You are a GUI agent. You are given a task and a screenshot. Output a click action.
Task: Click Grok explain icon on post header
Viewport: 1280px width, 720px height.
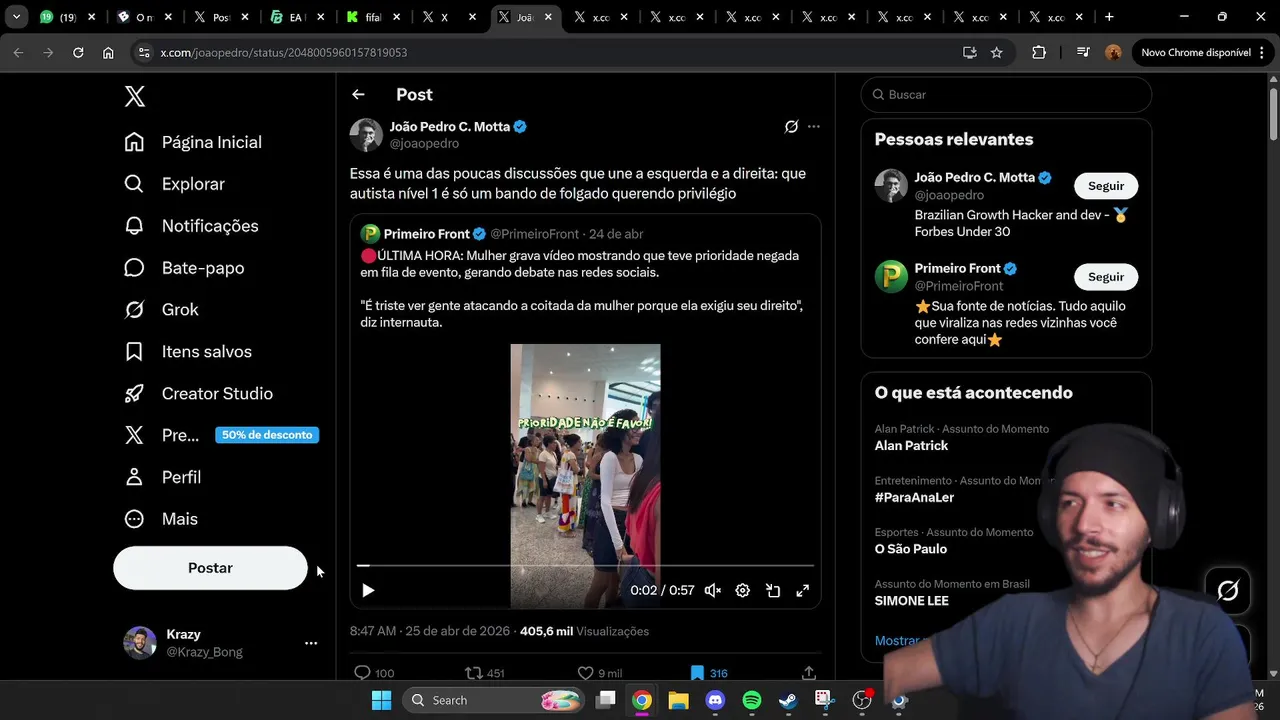[791, 126]
